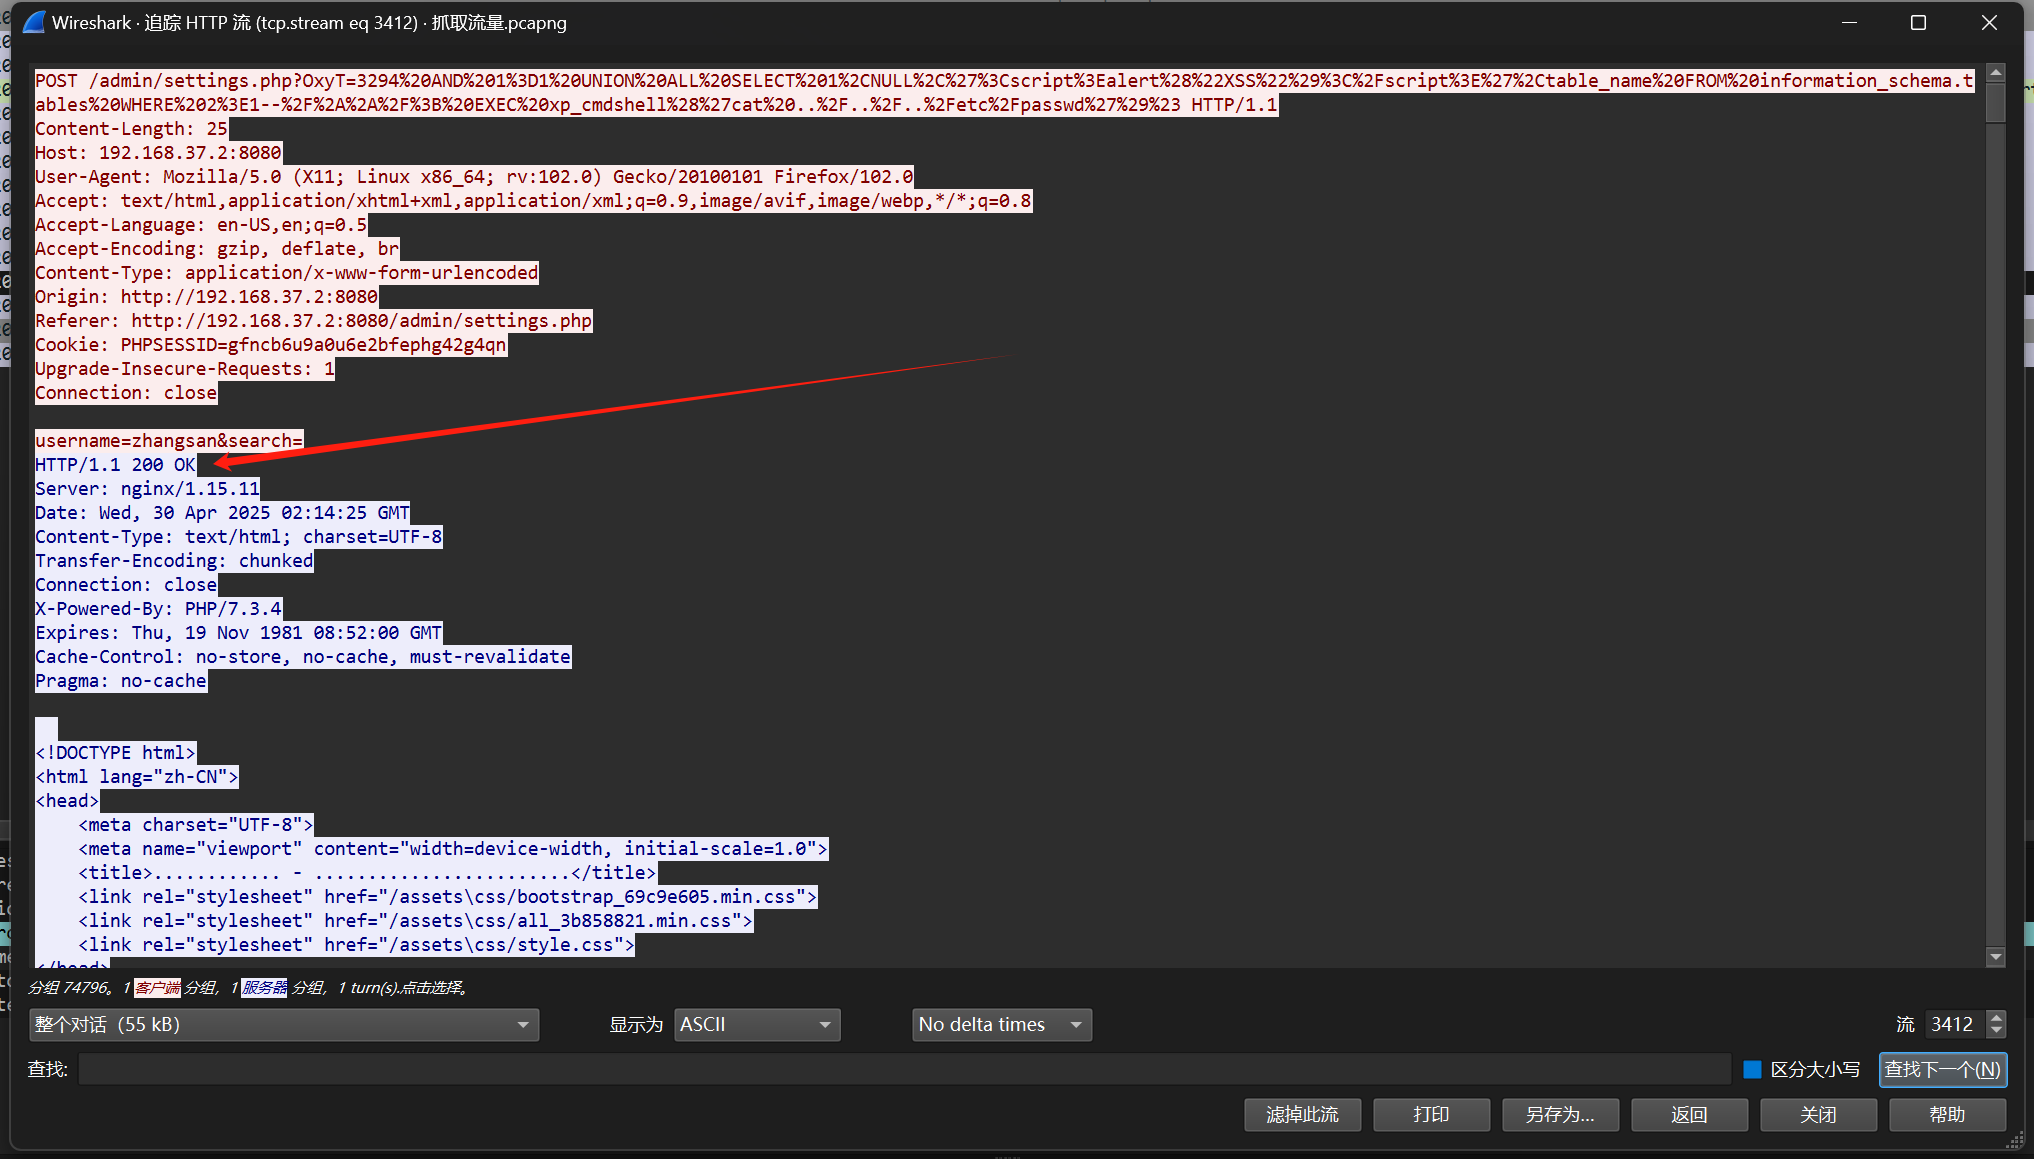Screen dimensions: 2034x1159
Task: Decrement the stream number with down arrow
Action: pyautogui.click(x=1996, y=1031)
